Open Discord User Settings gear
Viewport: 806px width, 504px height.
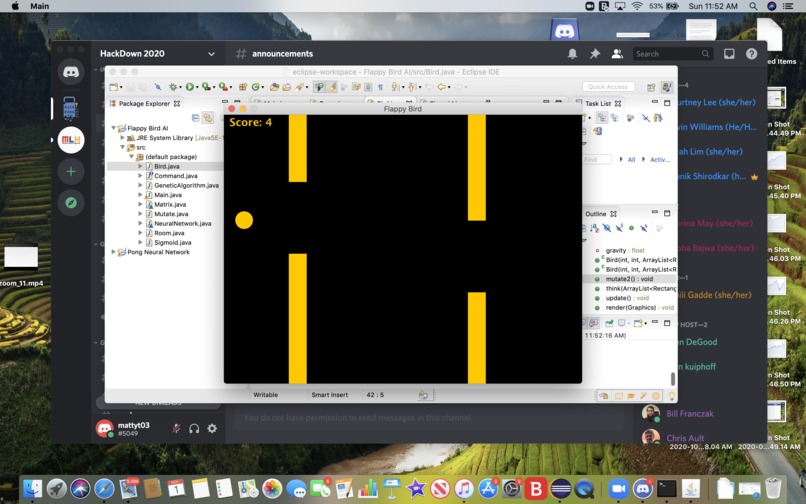(212, 428)
